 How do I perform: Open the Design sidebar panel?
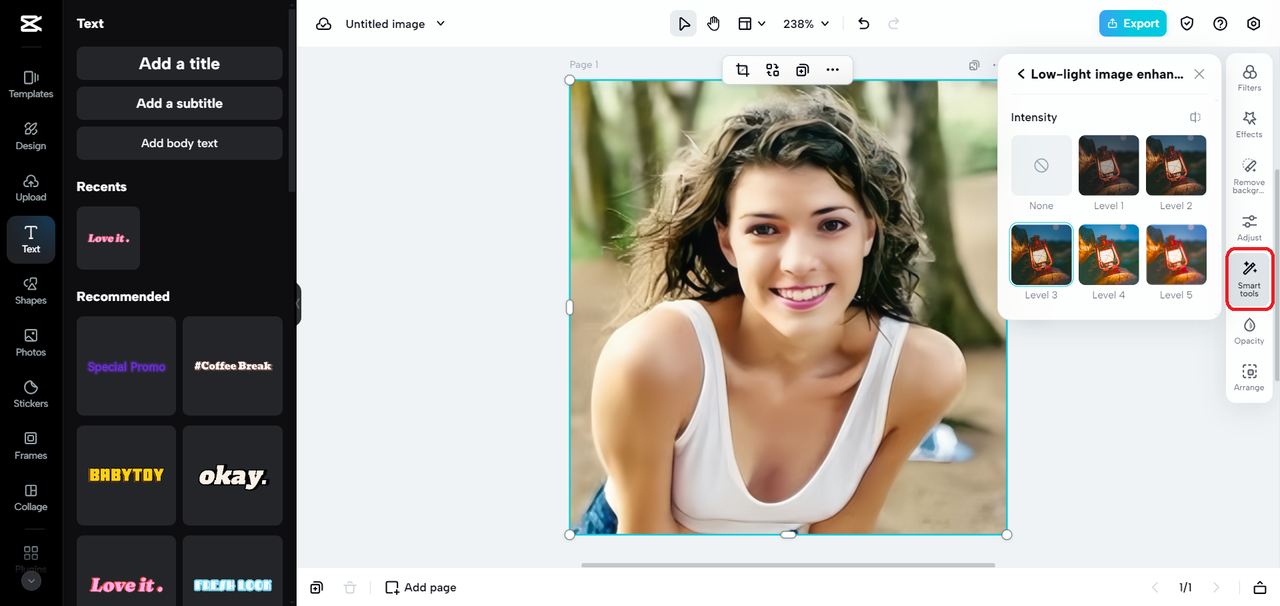31,136
